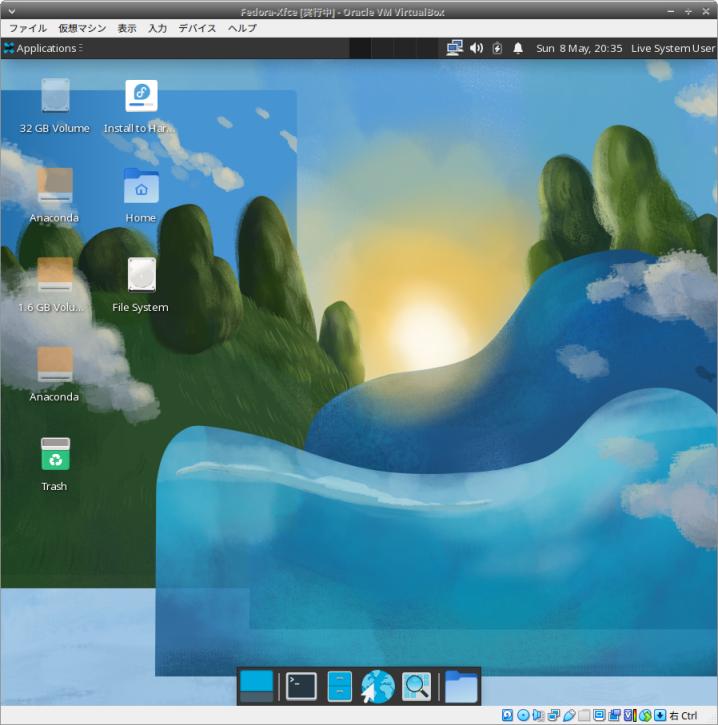This screenshot has height=725, width=718.
Task: Click the panel clock showing 20:35
Action: pos(579,48)
